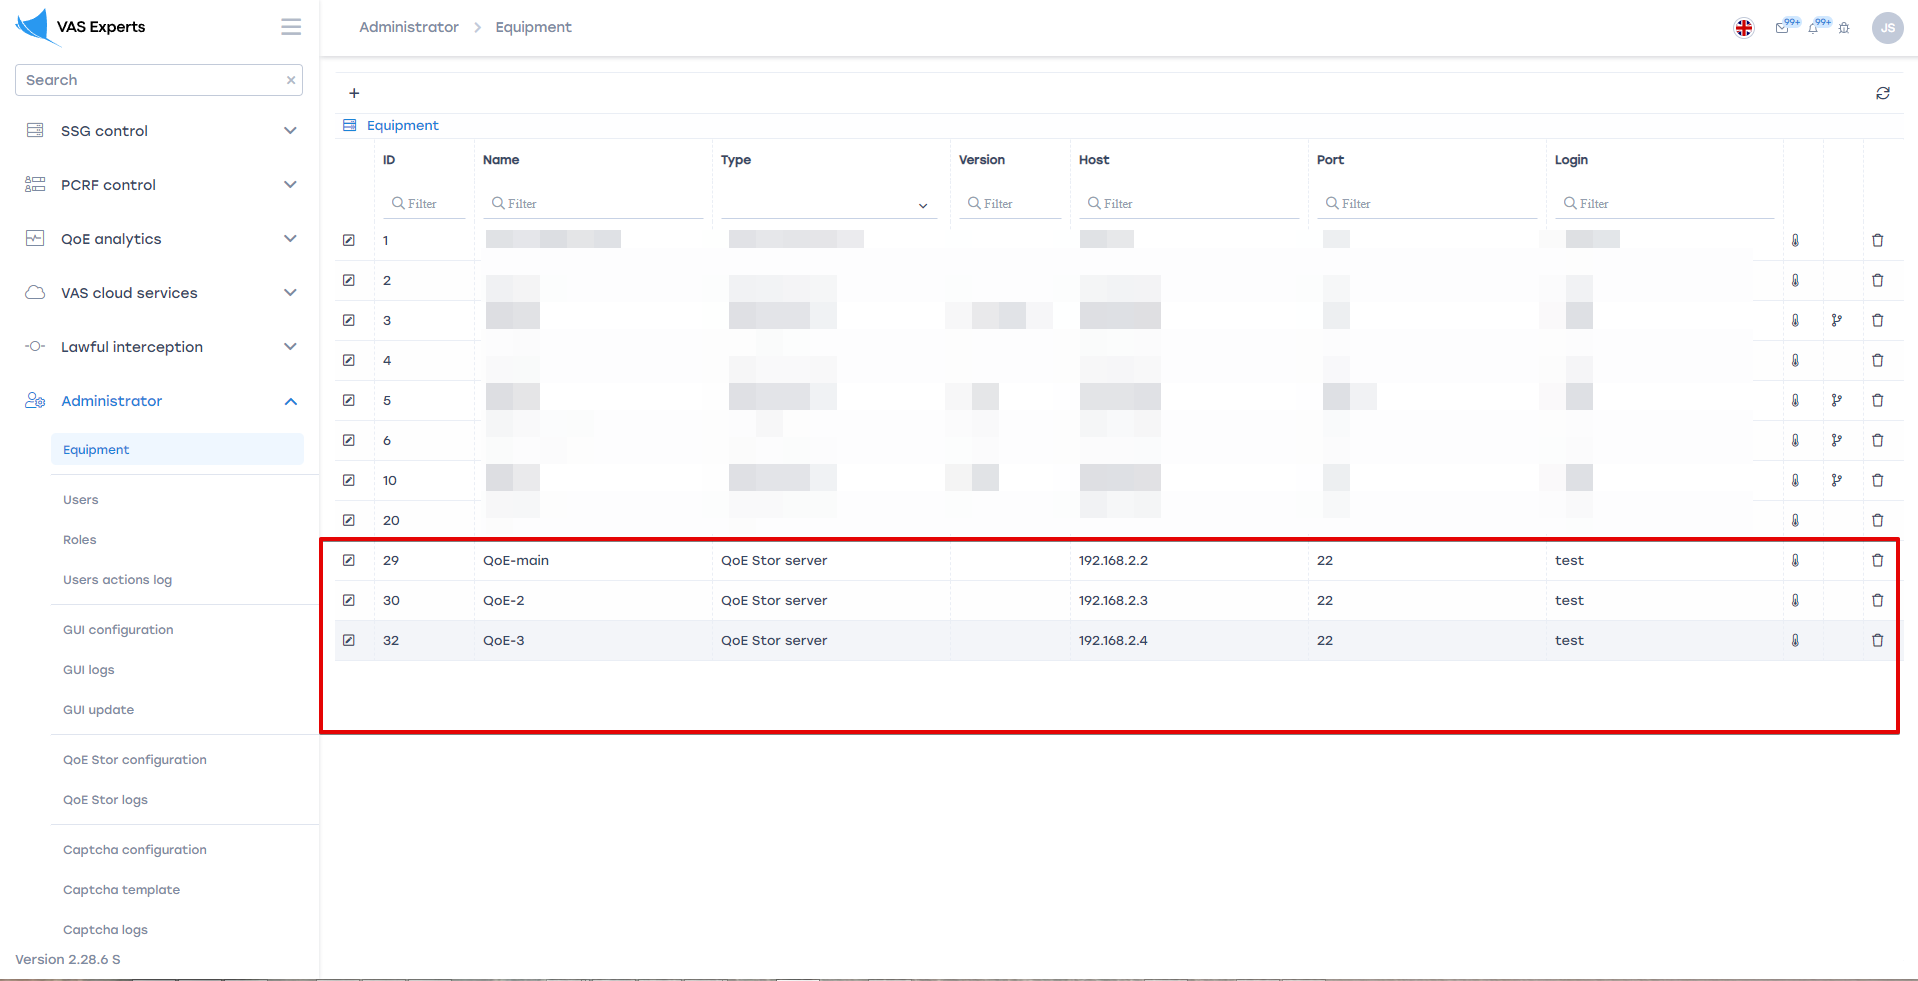Clear the sidebar search field
The image size is (1918, 981).
pos(291,80)
